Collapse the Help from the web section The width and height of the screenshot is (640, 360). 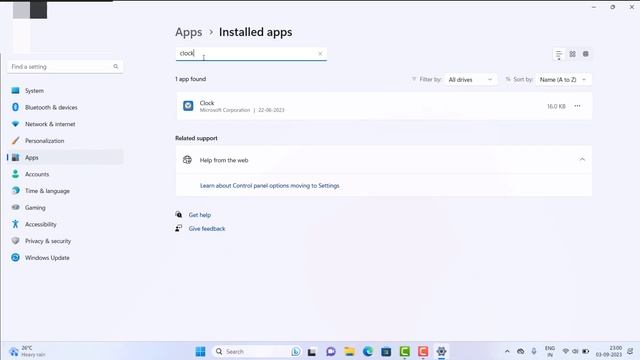[x=582, y=160]
